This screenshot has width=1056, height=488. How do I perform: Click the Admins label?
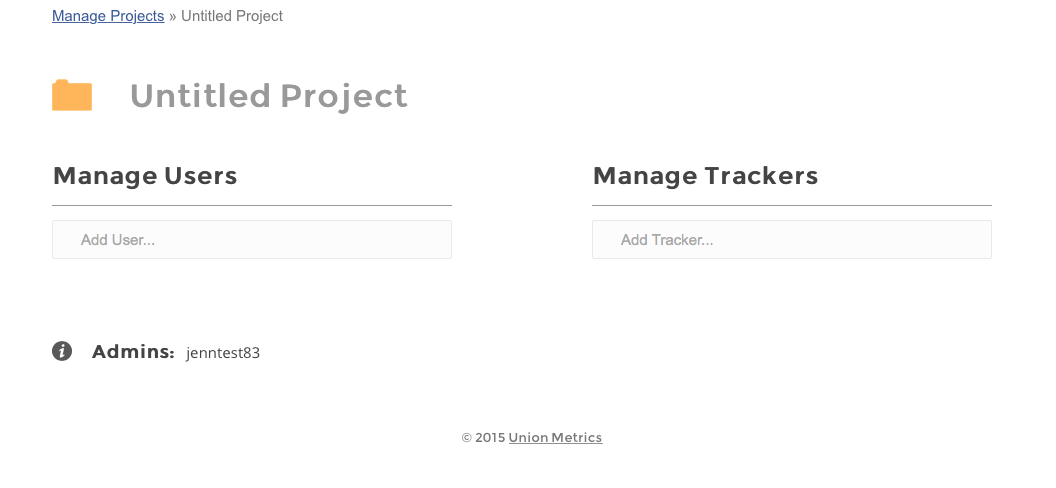pyautogui.click(x=133, y=352)
